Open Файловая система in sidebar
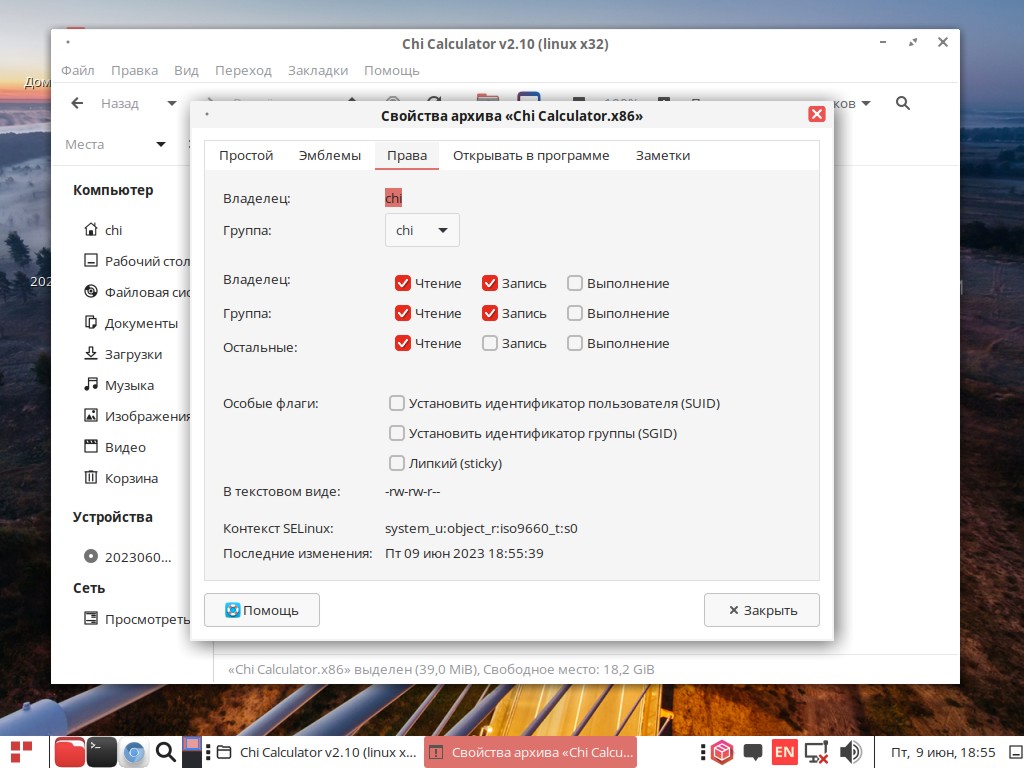 [x=136, y=292]
